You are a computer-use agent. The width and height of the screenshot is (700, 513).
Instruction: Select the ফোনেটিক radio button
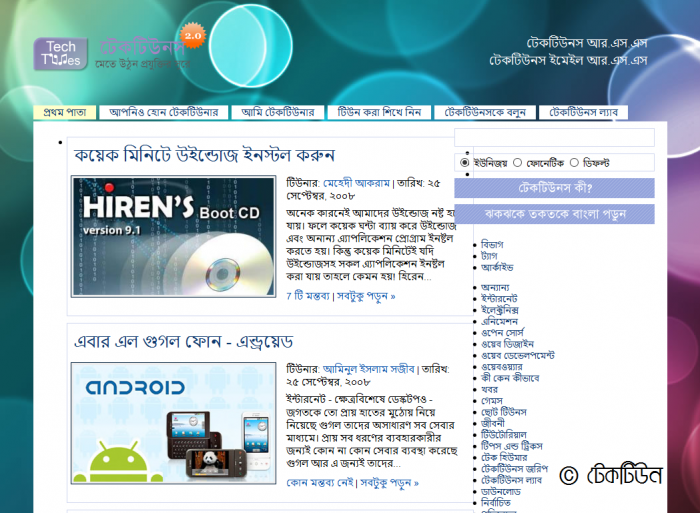click(x=517, y=163)
